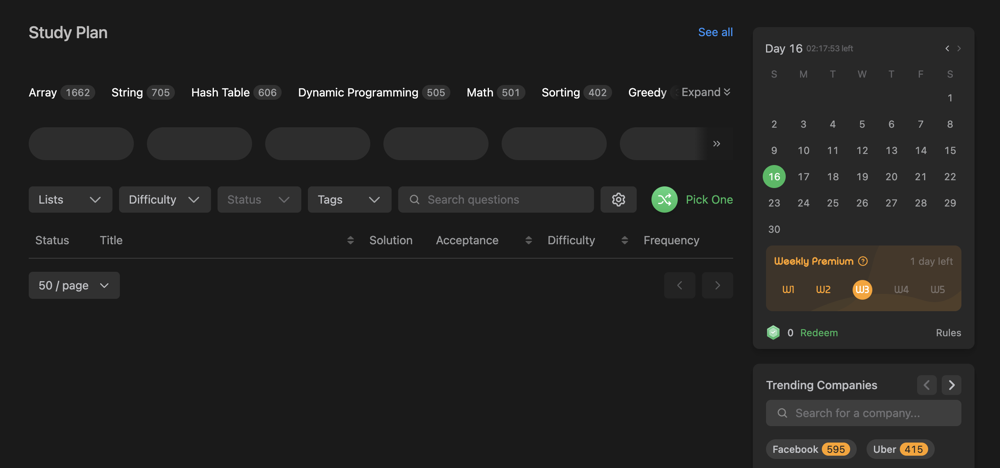This screenshot has width=1000, height=468.
Task: Click the See all study plans link
Action: (x=715, y=32)
